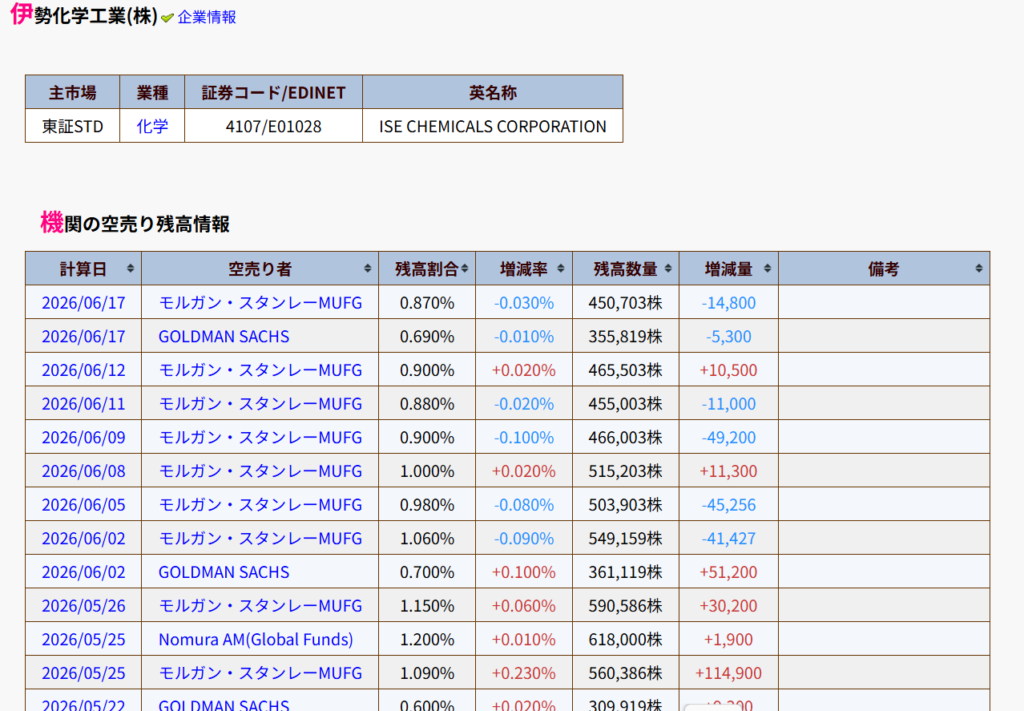The width and height of the screenshot is (1024, 711).
Task: Select the 計算日 column header
Action: coord(84,268)
